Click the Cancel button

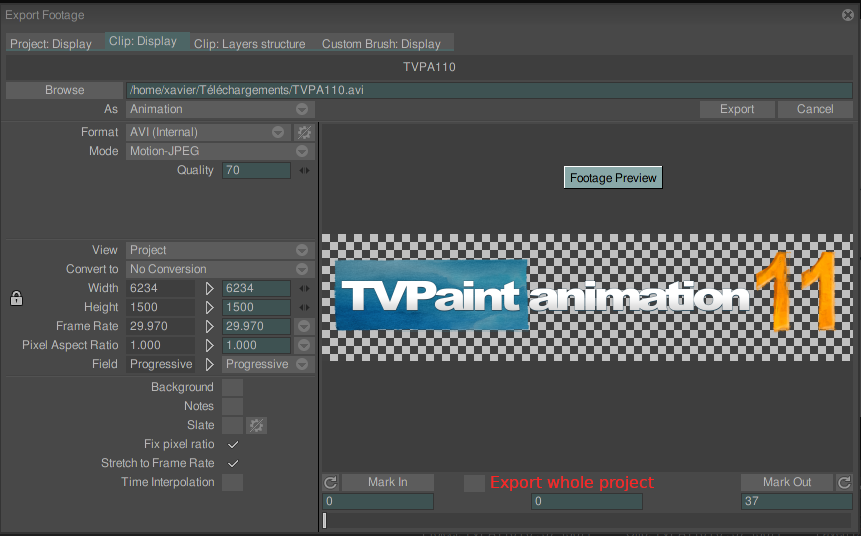[x=815, y=109]
